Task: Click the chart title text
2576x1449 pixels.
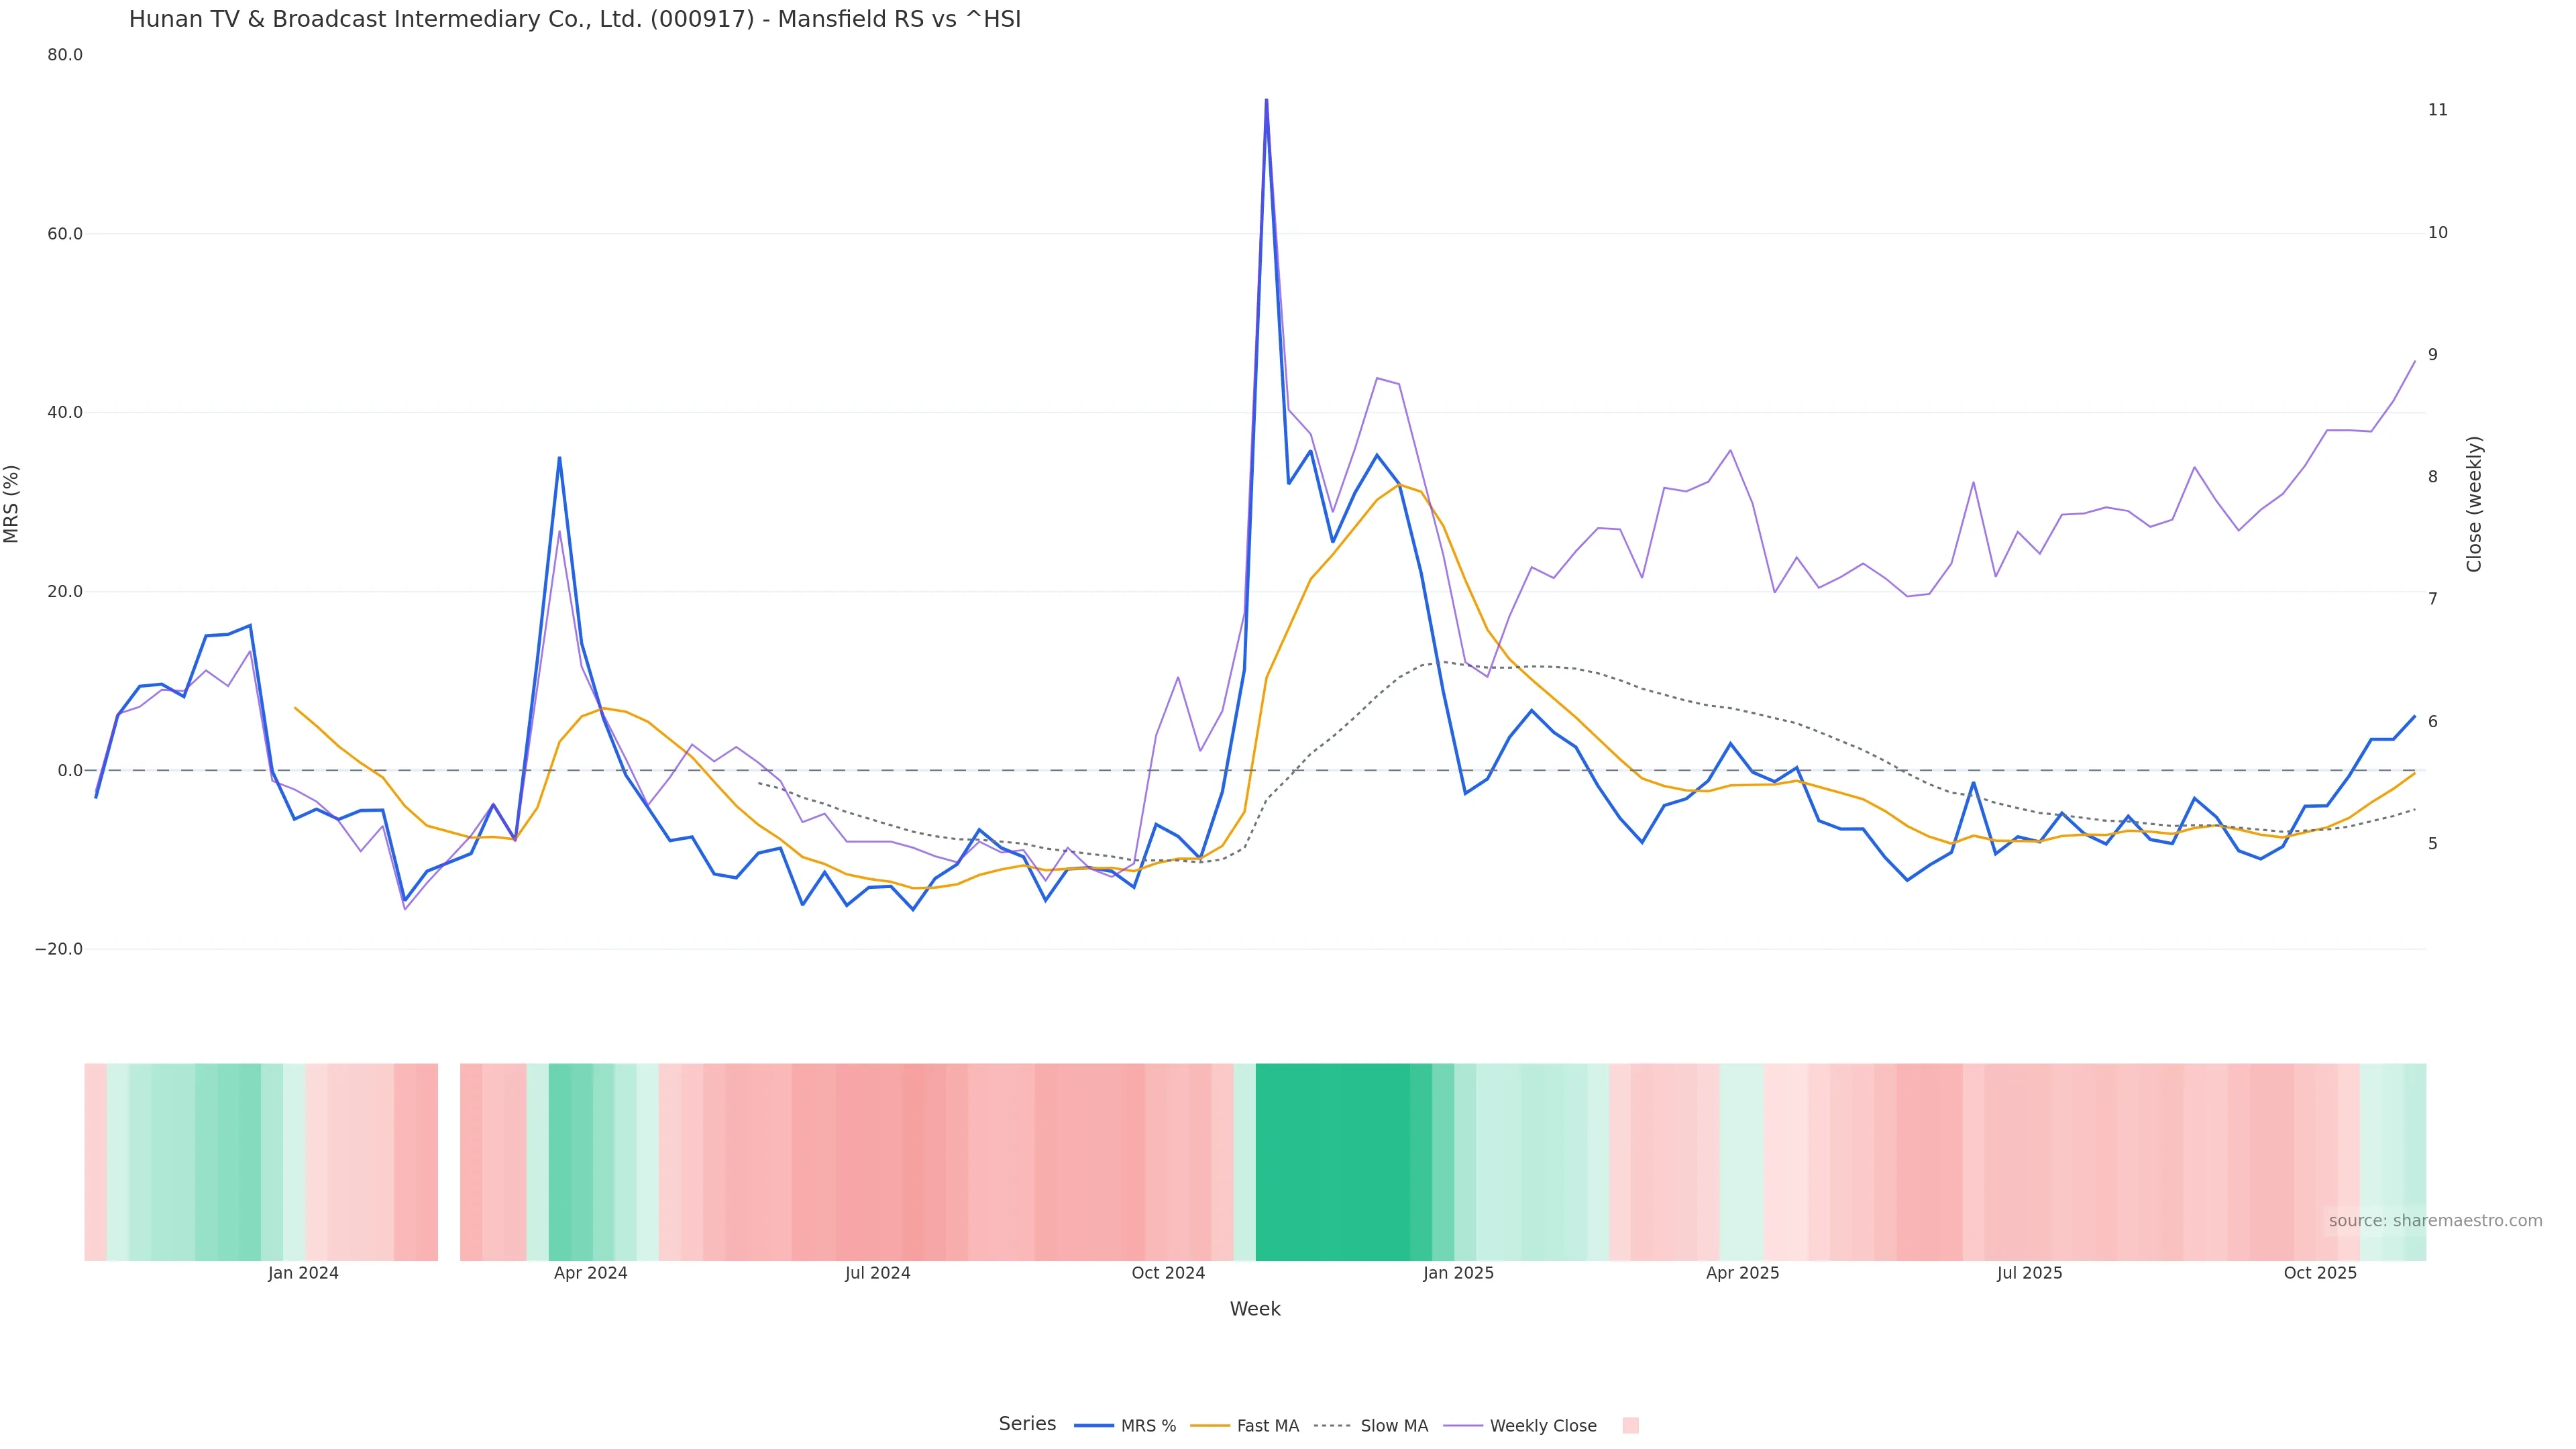Action: 575,19
